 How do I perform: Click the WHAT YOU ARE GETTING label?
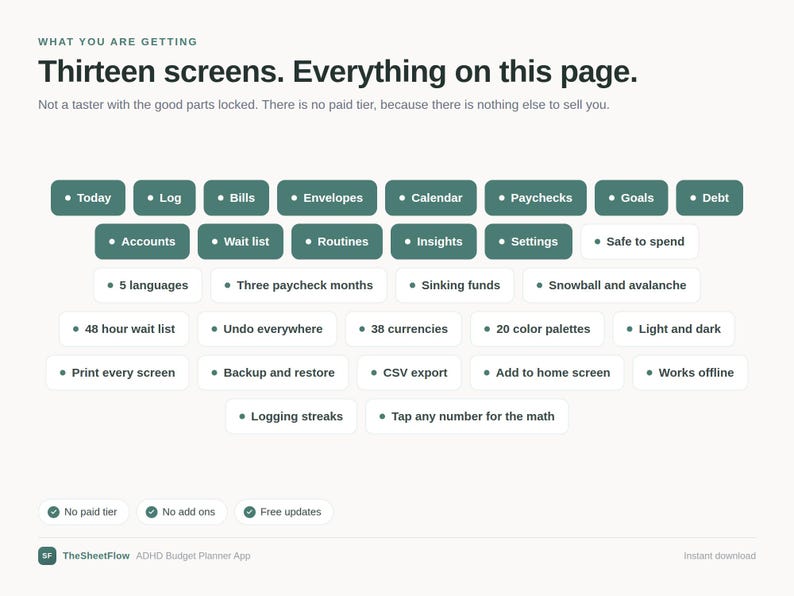(117, 42)
